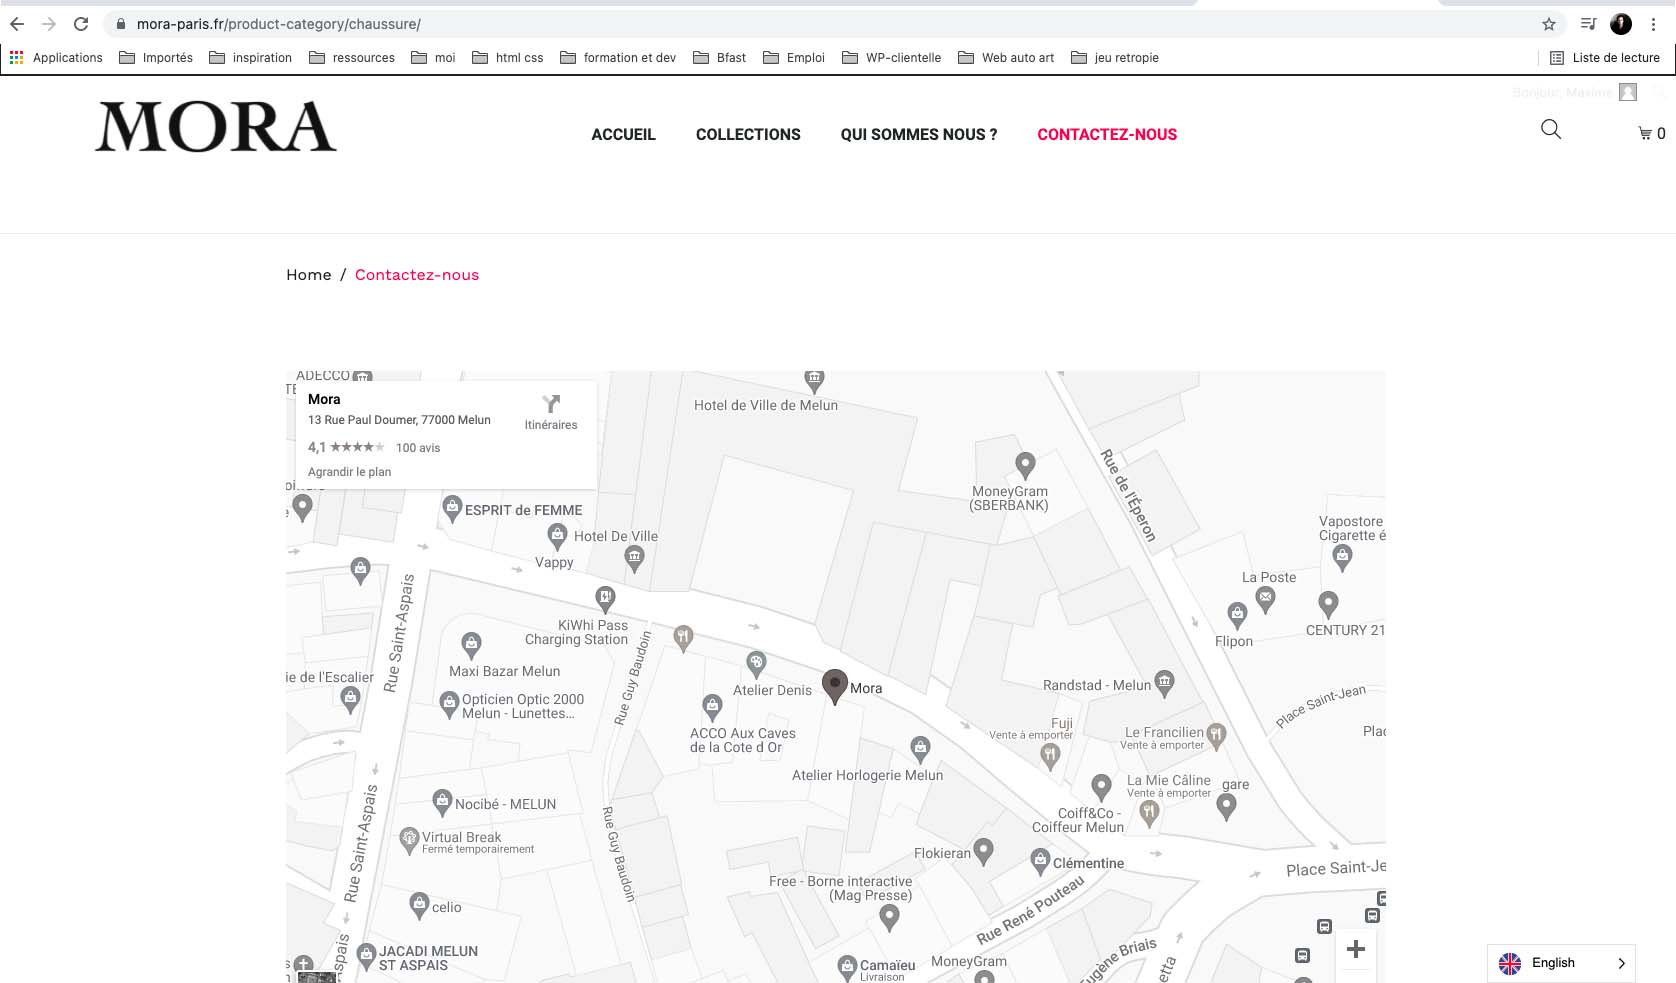
Task: Open Liste de lecture reading list
Action: coord(1605,58)
